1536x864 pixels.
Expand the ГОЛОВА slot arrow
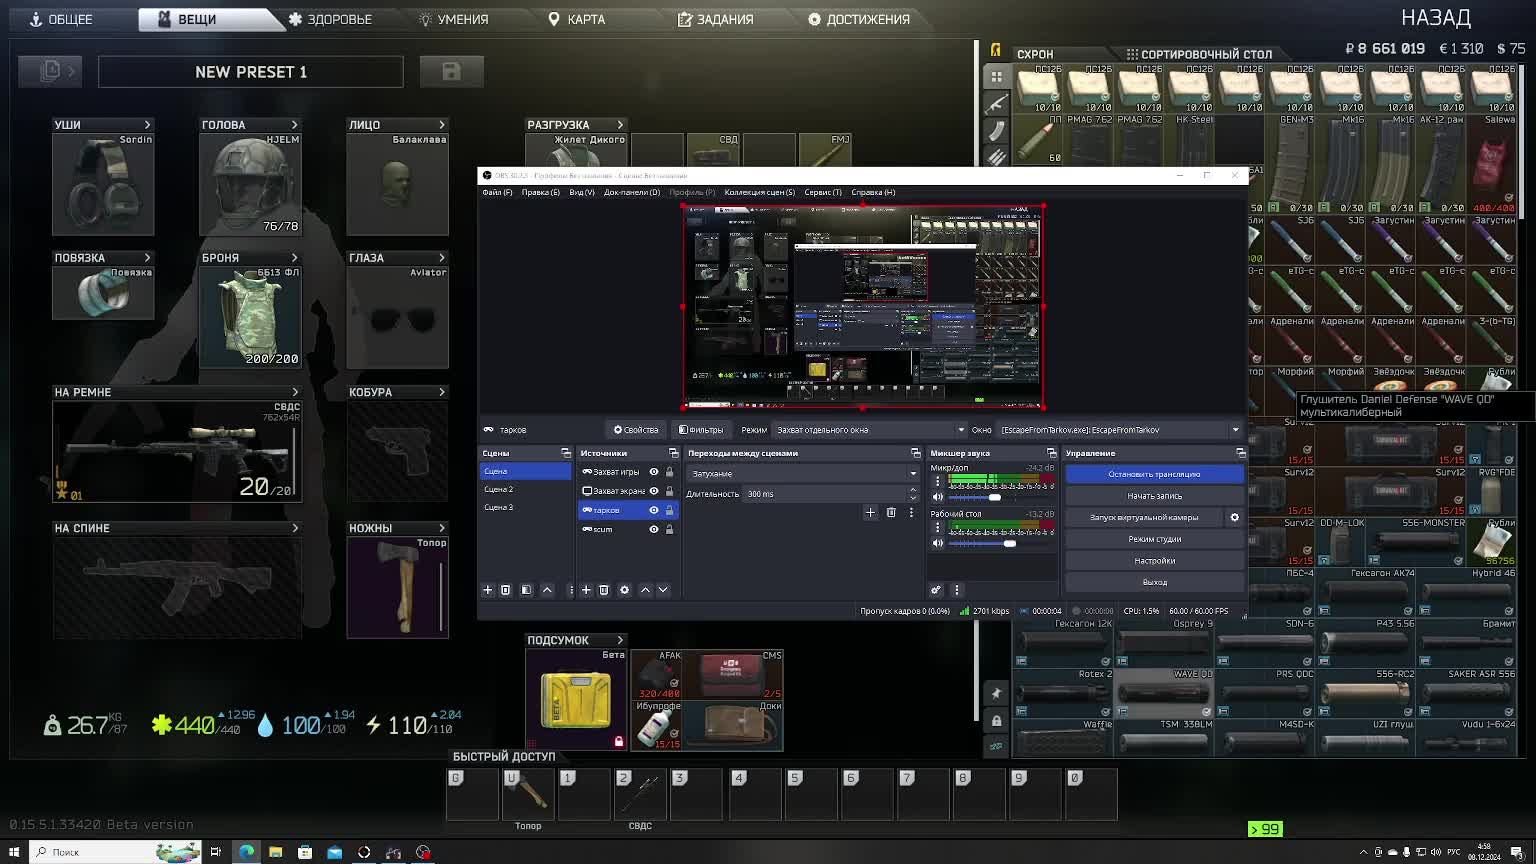pyautogui.click(x=294, y=125)
